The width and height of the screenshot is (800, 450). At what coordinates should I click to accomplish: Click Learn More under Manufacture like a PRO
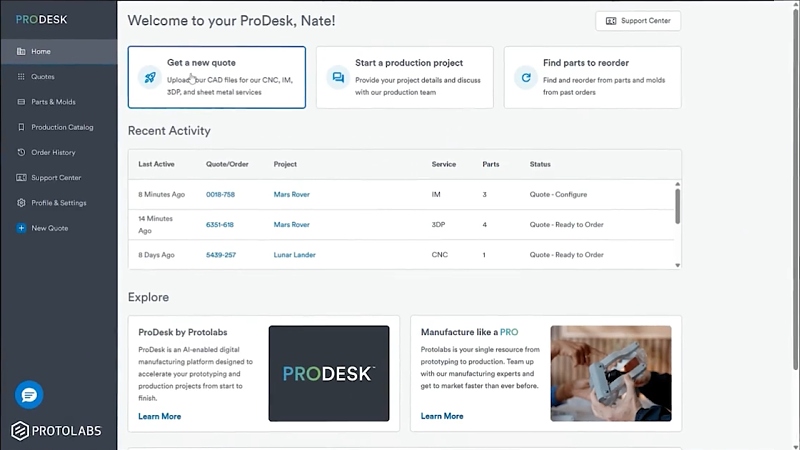442,416
